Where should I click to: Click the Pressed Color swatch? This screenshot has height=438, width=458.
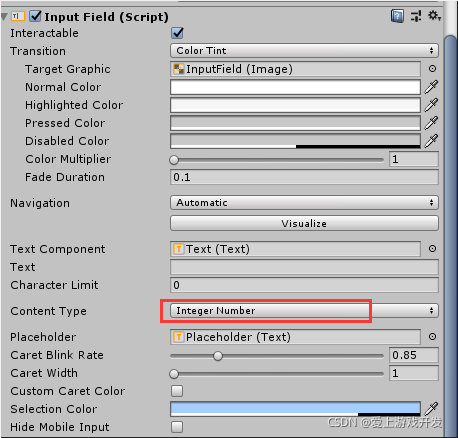click(295, 123)
